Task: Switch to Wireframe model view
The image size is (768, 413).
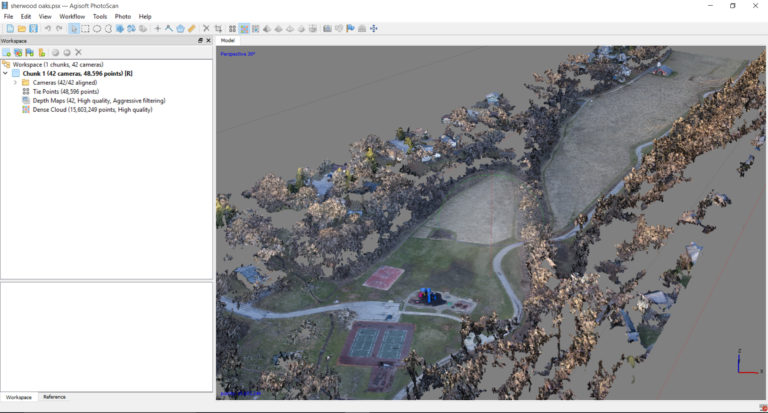Action: pos(290,28)
